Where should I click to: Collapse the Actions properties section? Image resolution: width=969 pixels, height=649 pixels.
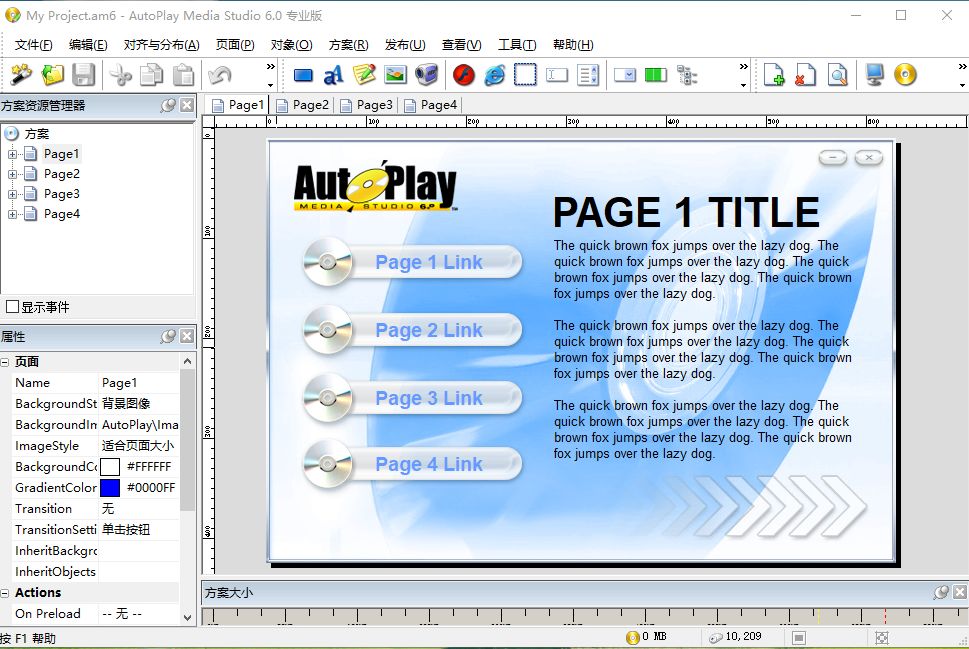[x=5, y=593]
